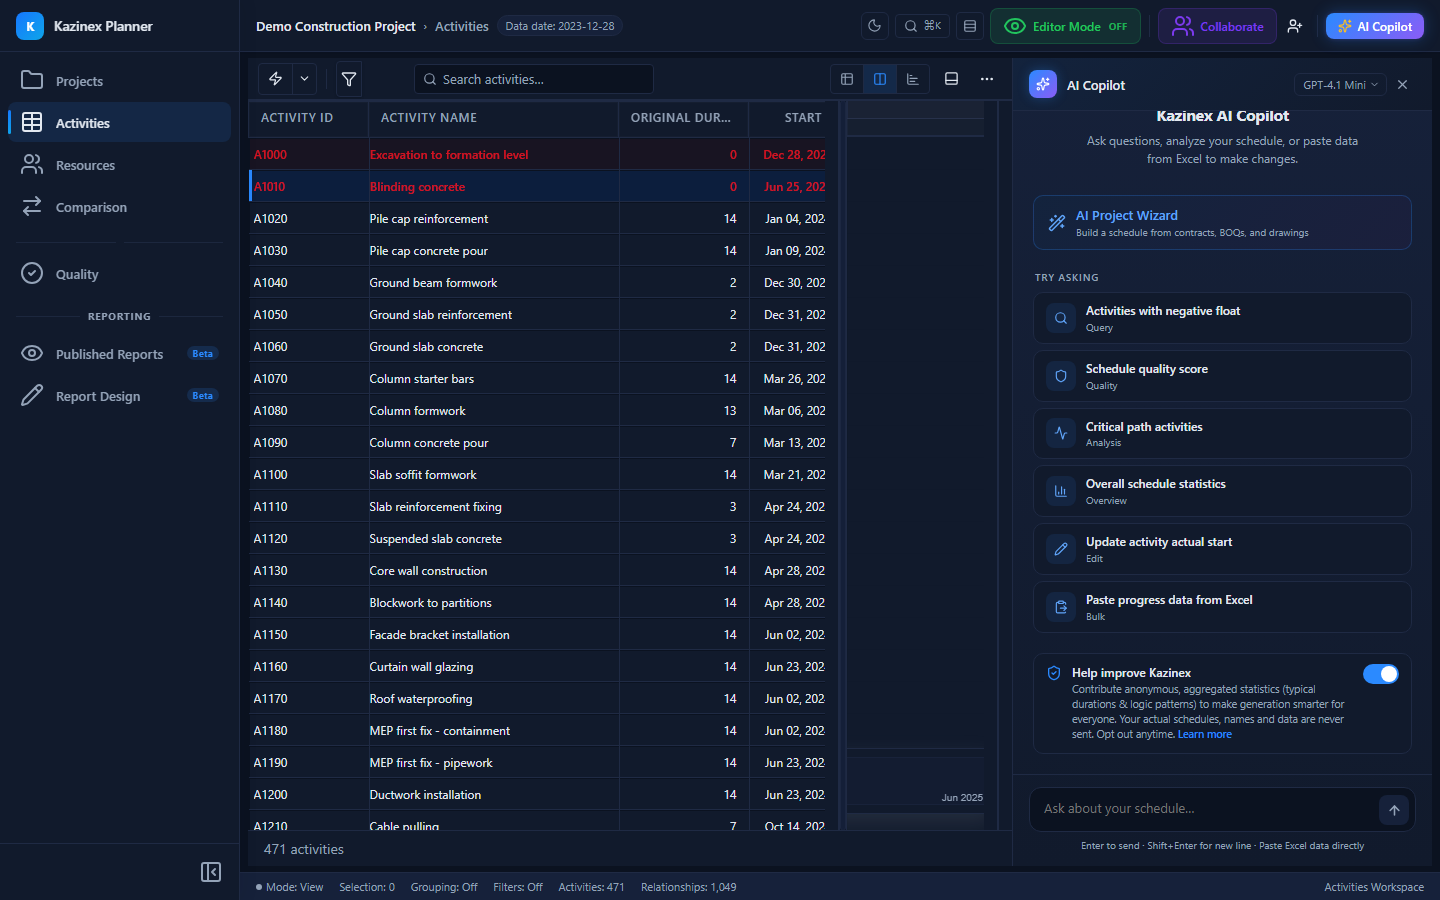Switch to table-only view icon

[847, 79]
